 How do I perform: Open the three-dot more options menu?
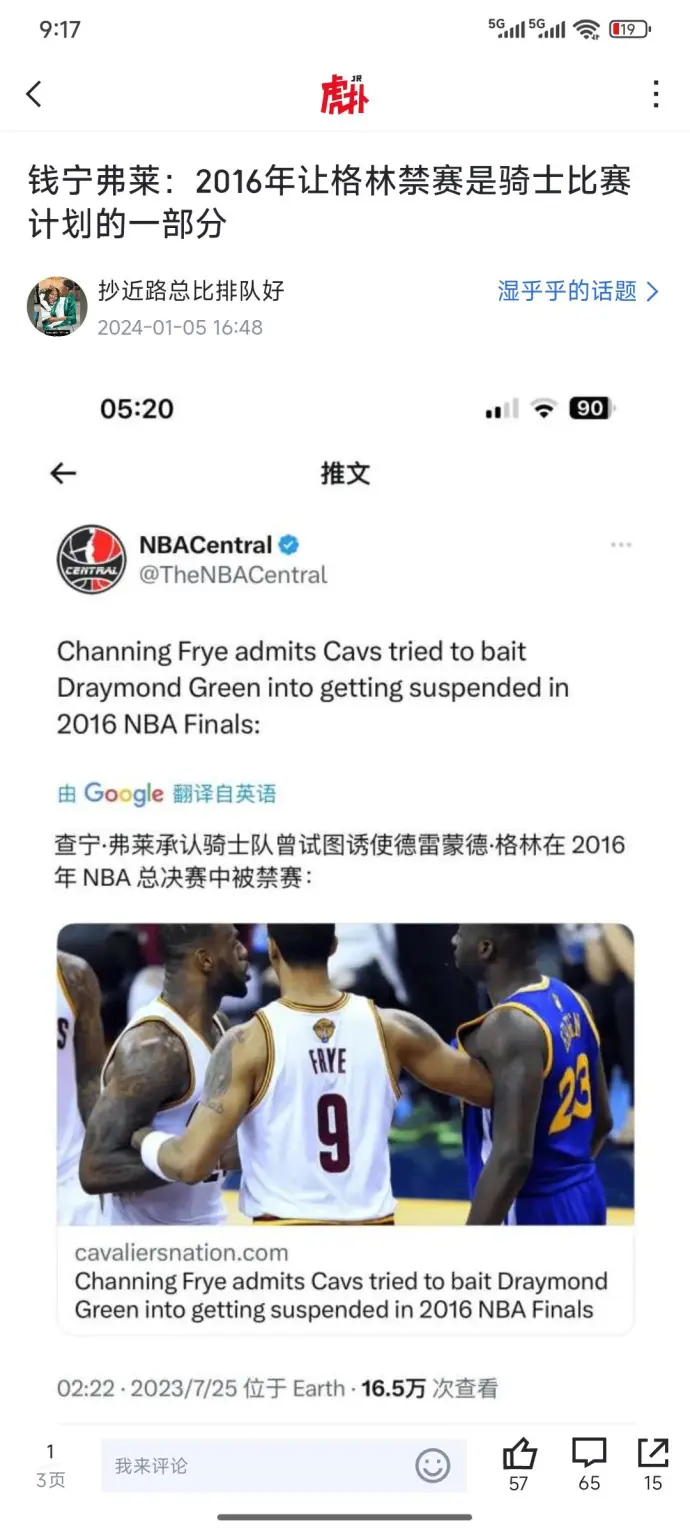(x=656, y=94)
